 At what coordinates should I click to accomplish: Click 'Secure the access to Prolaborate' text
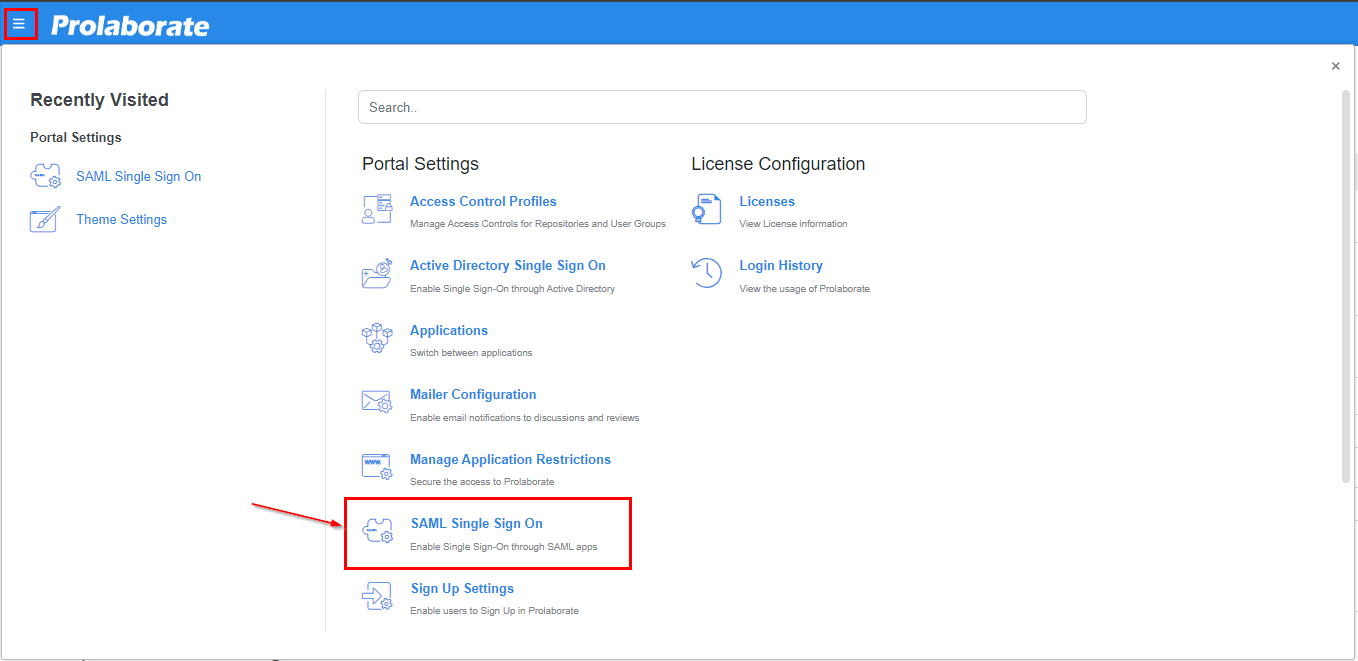click(x=482, y=482)
